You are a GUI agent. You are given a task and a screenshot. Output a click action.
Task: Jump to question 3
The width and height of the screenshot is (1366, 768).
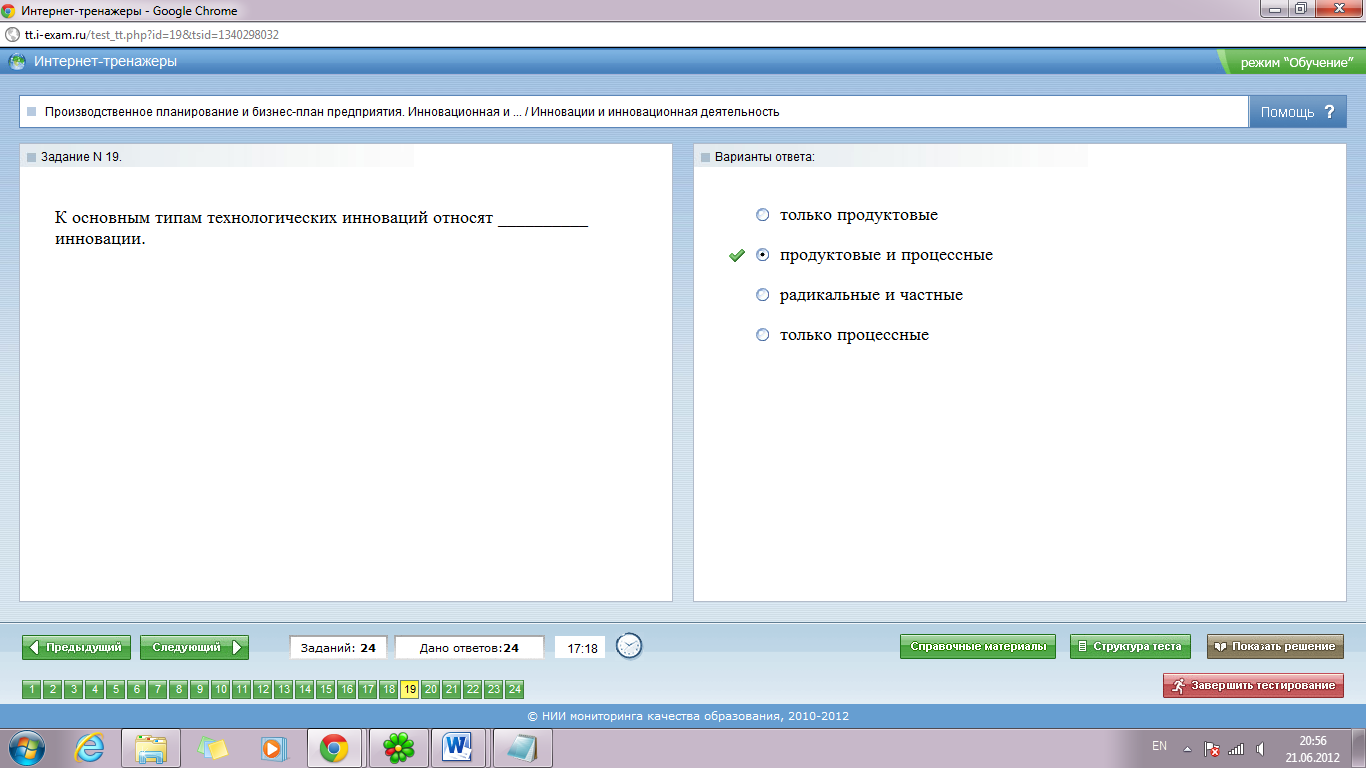point(74,689)
